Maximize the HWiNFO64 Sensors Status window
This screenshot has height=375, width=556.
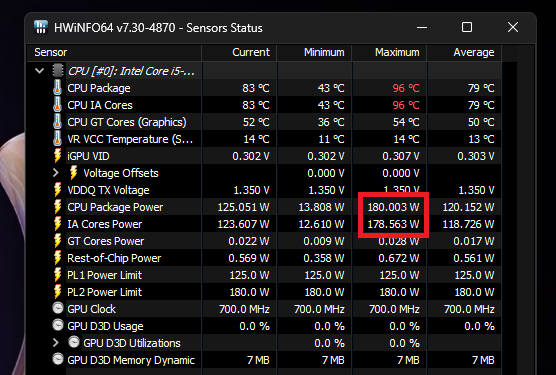467,27
